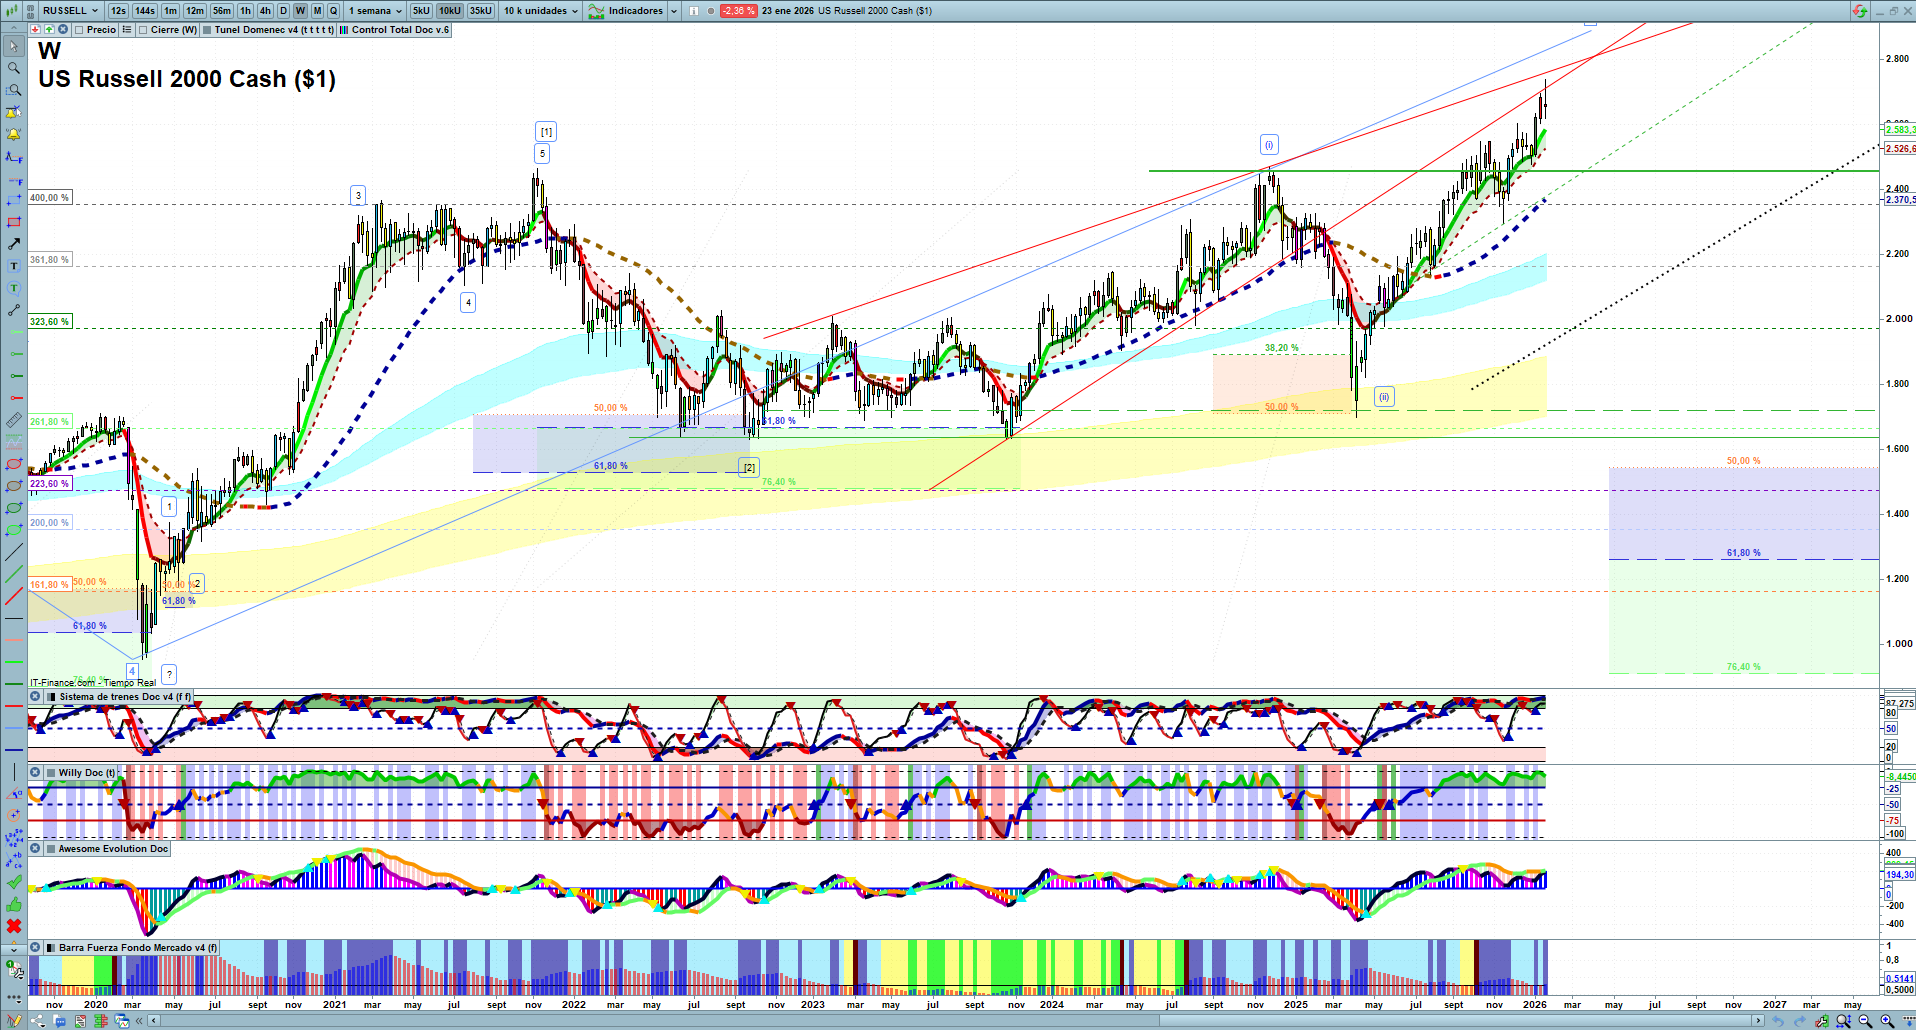Image resolution: width=1916 pixels, height=1030 pixels.
Task: Click the 35kU units button
Action: [481, 11]
